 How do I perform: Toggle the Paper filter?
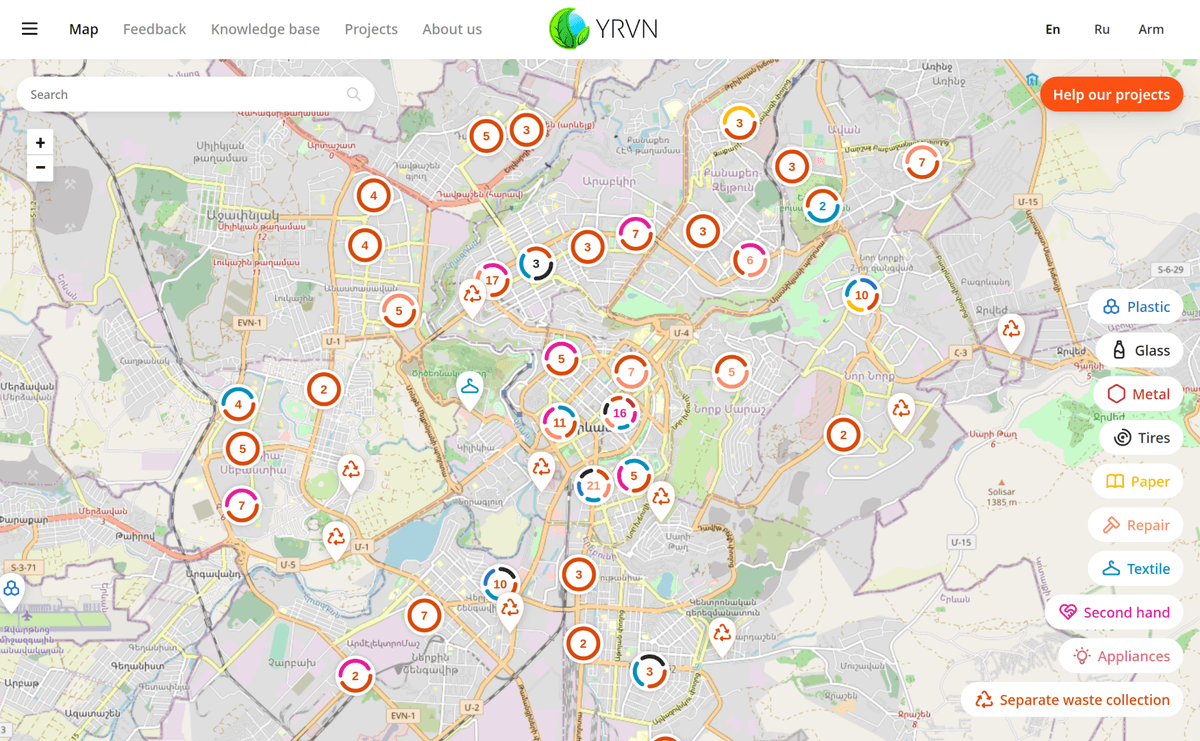tap(1137, 482)
